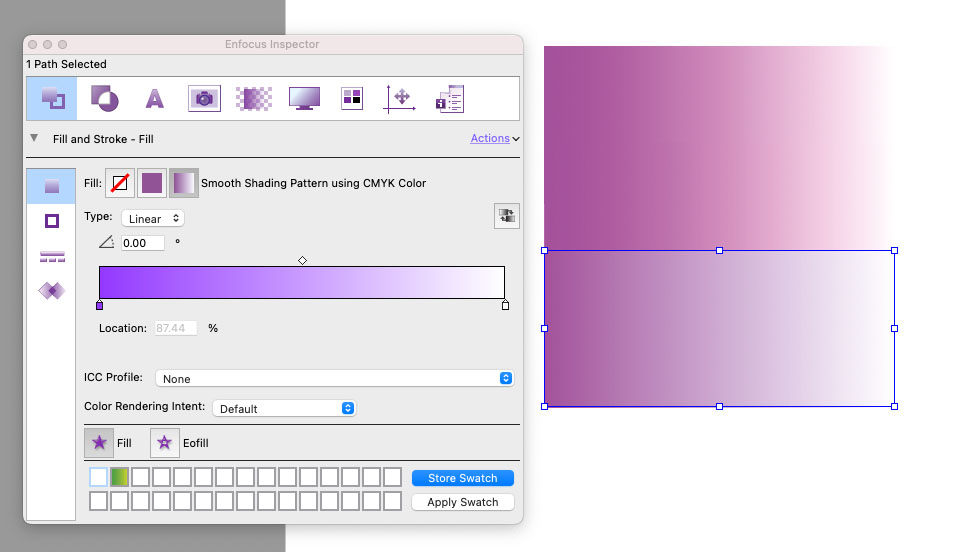Open the Image camera category icon
The width and height of the screenshot is (968, 552).
(204, 98)
